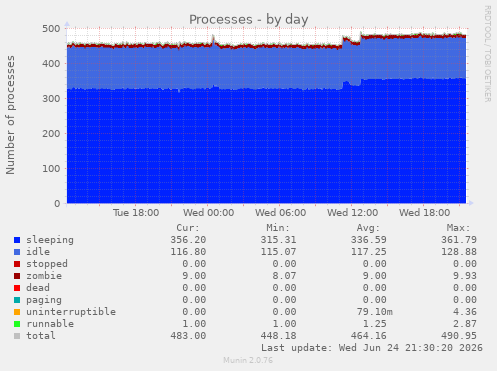Viewport: 497px width, 371px height.
Task: Click the dead legend color swatch
Action: click(17, 288)
